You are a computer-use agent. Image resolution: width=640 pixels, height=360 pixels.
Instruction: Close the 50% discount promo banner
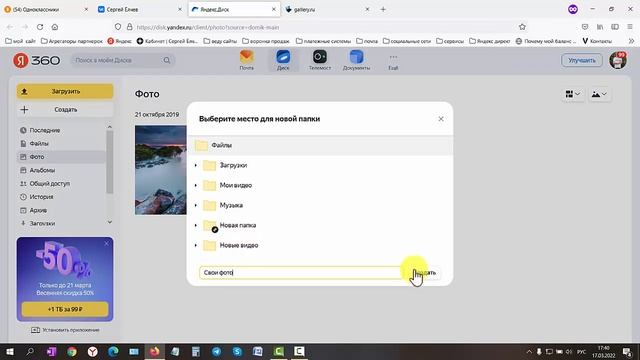(107, 244)
